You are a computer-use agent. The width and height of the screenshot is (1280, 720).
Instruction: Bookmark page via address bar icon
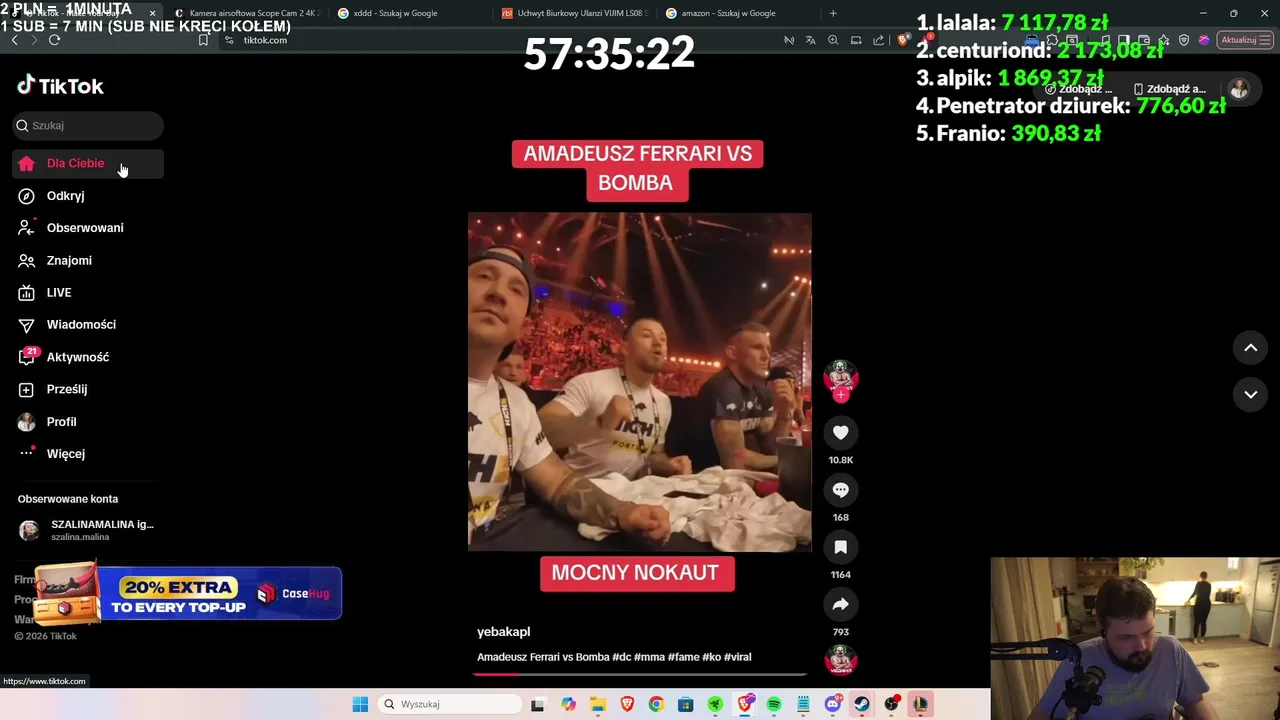pos(203,40)
